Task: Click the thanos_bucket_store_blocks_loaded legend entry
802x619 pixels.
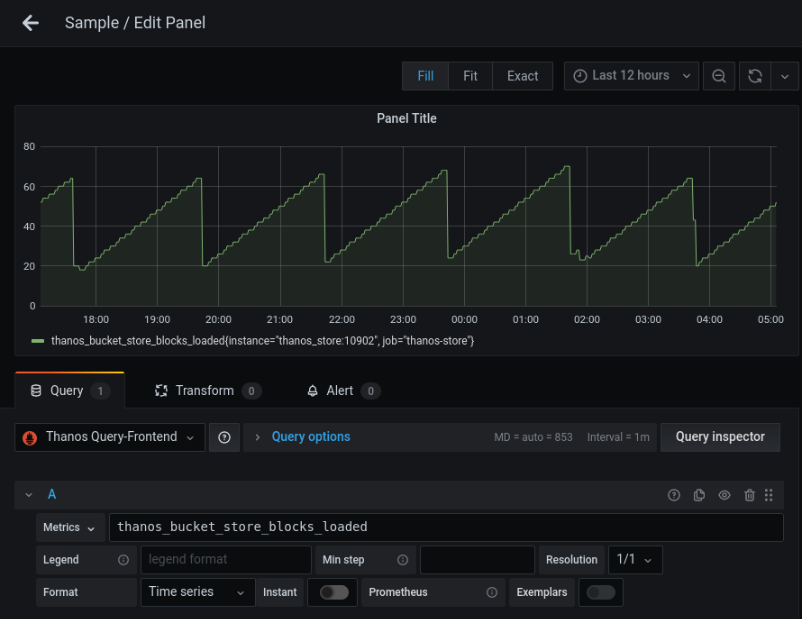Action: click(262, 341)
